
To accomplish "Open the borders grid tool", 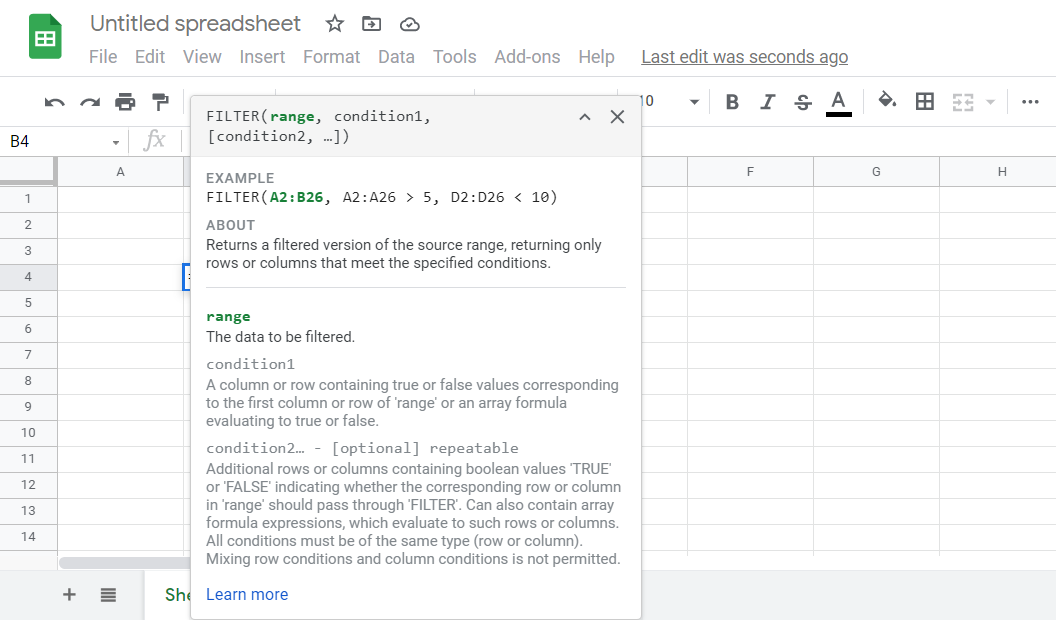I will (925, 101).
